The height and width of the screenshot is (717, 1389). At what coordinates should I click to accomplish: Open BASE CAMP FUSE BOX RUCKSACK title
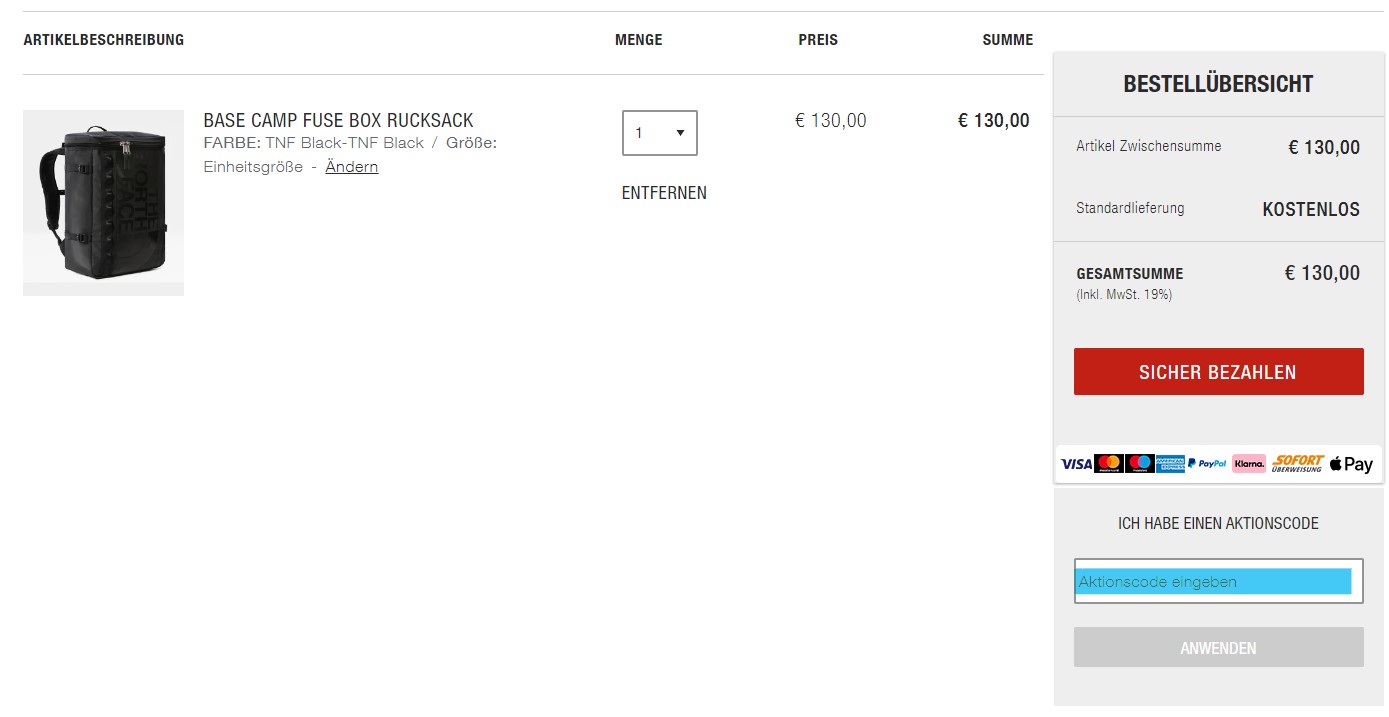[338, 121]
